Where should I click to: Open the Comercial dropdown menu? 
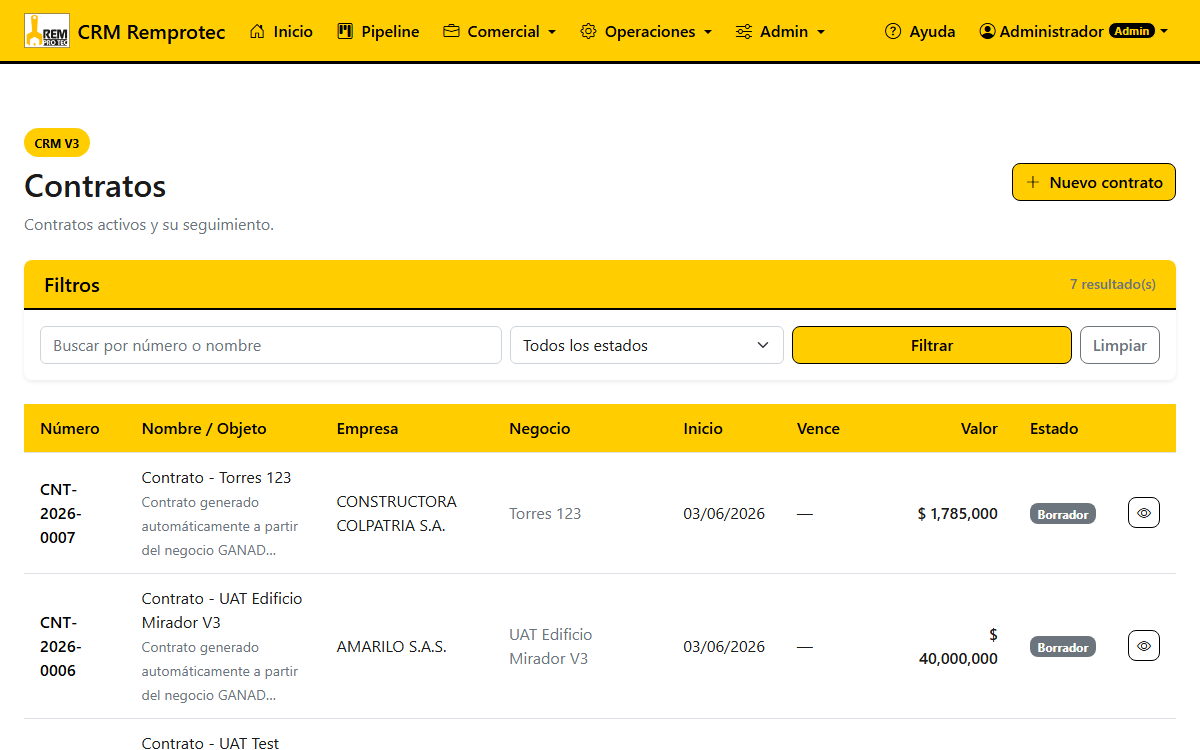[499, 31]
